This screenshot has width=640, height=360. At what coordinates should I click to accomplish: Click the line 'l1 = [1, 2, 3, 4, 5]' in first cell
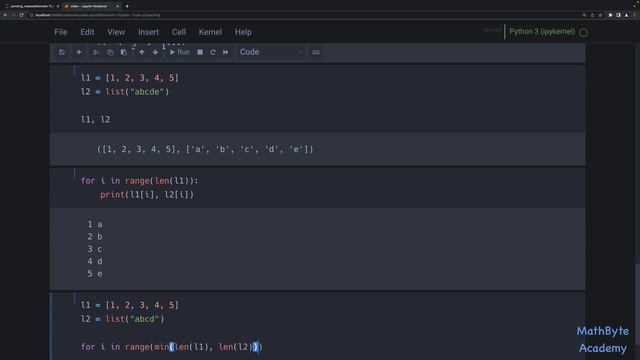[129, 78]
